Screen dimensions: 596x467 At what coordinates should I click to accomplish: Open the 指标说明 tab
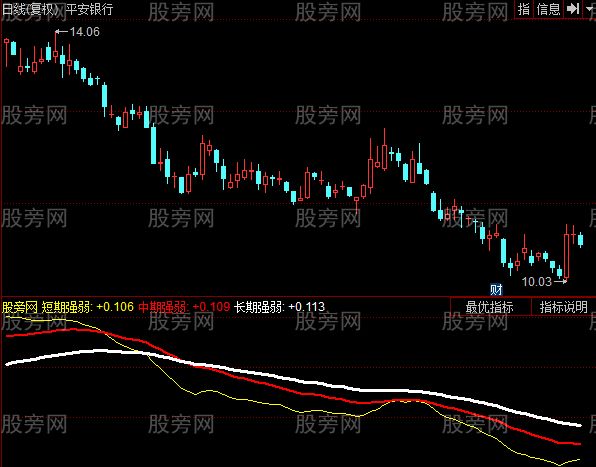click(563, 307)
